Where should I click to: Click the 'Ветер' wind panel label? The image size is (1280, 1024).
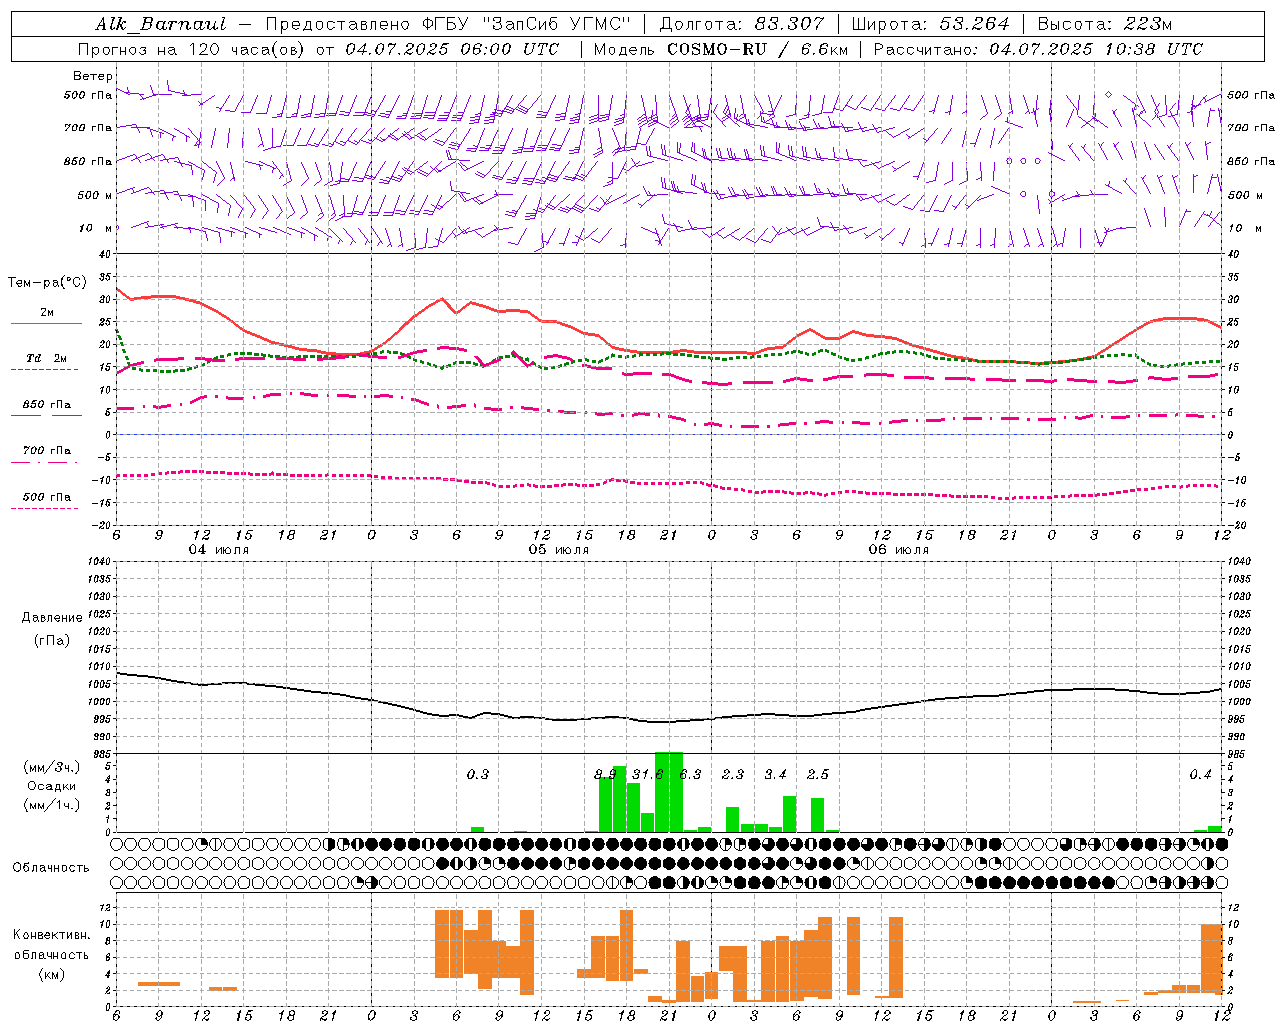93,76
